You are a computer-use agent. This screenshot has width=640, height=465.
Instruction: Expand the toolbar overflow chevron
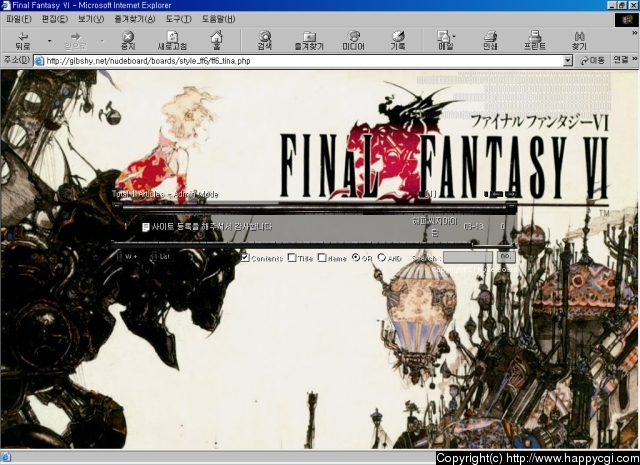[635, 33]
